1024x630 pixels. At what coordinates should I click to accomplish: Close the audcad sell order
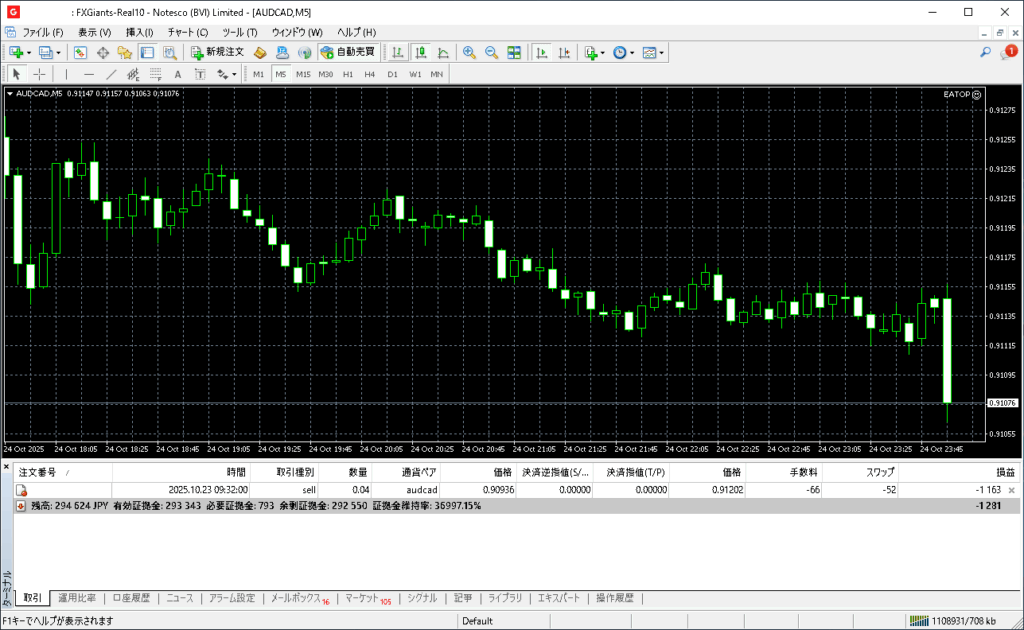(1011, 490)
